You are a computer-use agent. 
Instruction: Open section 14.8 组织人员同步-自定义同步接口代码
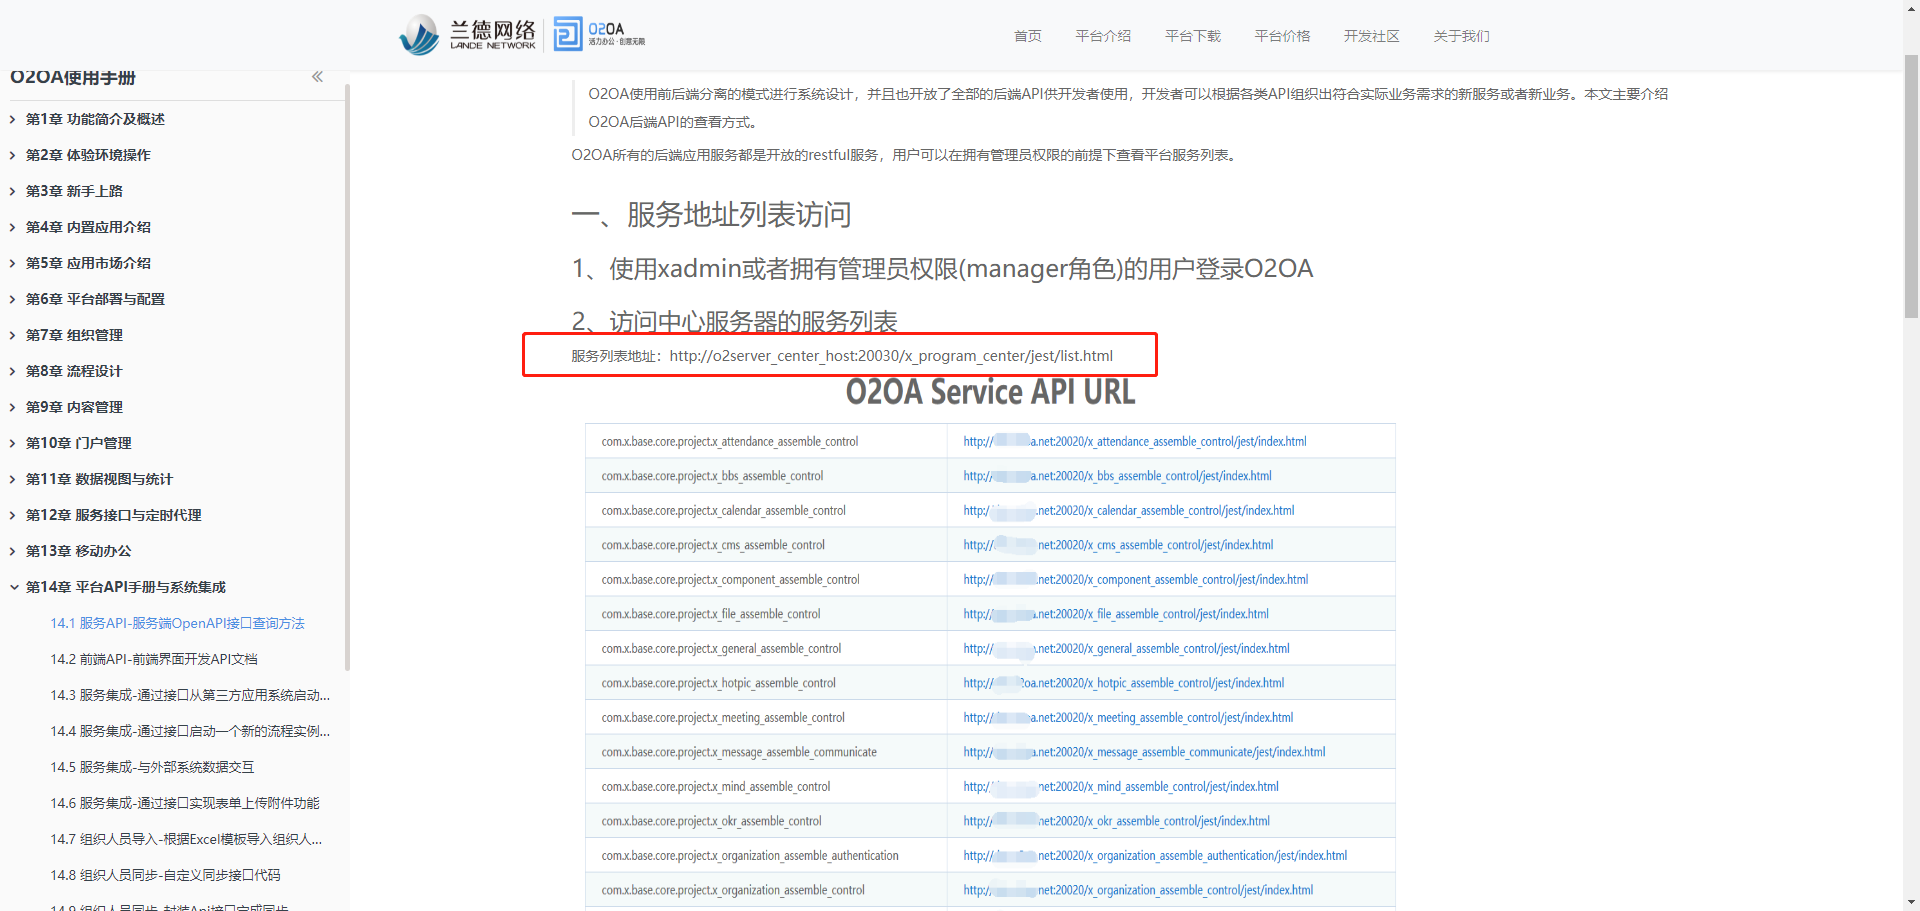[x=165, y=875]
